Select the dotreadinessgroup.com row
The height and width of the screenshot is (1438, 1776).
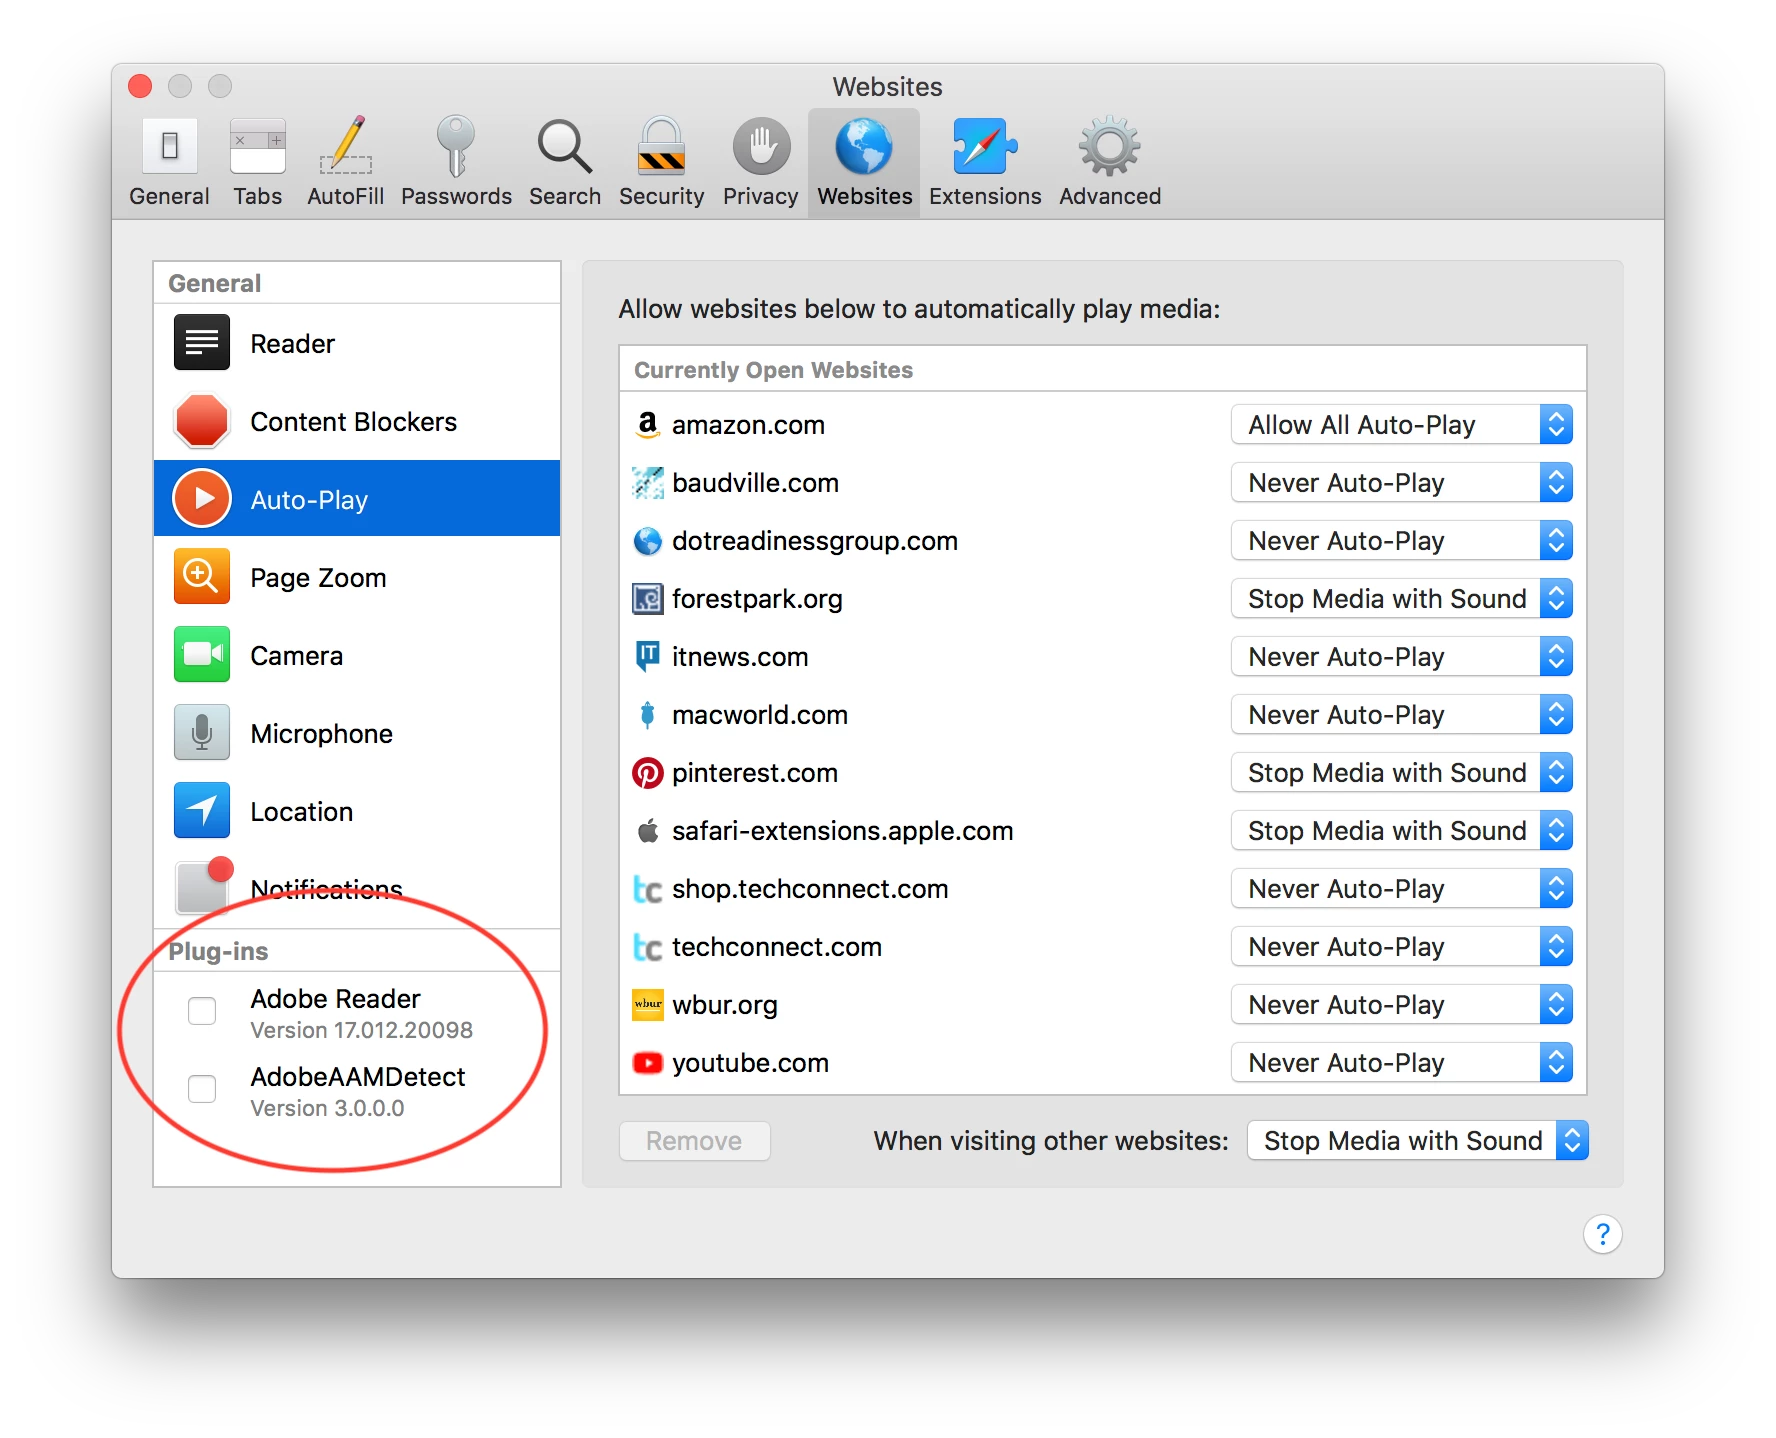pos(1103,541)
